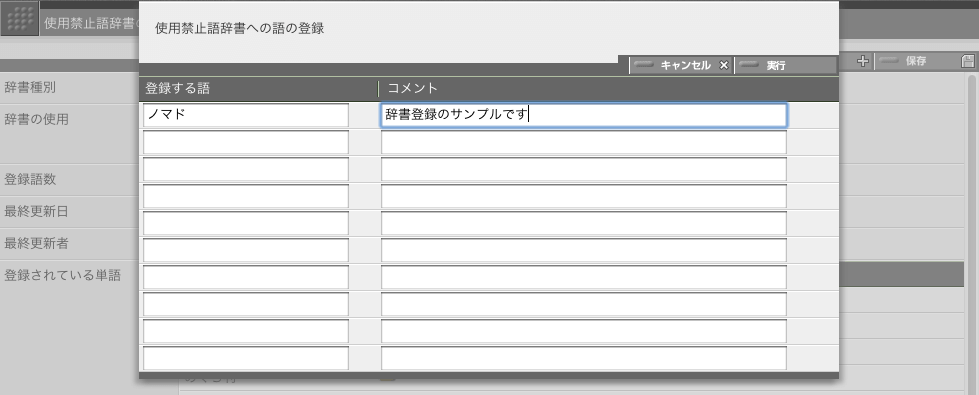Click the fifth row コメント field
This screenshot has height=395, width=979.
click(584, 223)
